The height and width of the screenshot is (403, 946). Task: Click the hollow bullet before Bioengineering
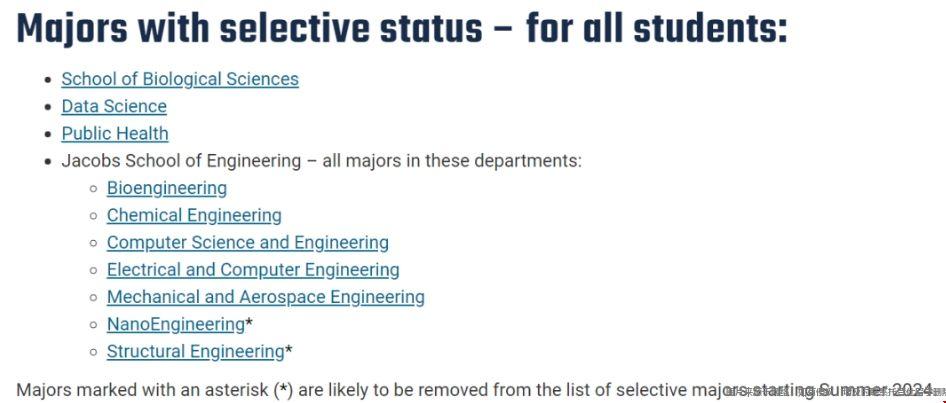(x=94, y=189)
